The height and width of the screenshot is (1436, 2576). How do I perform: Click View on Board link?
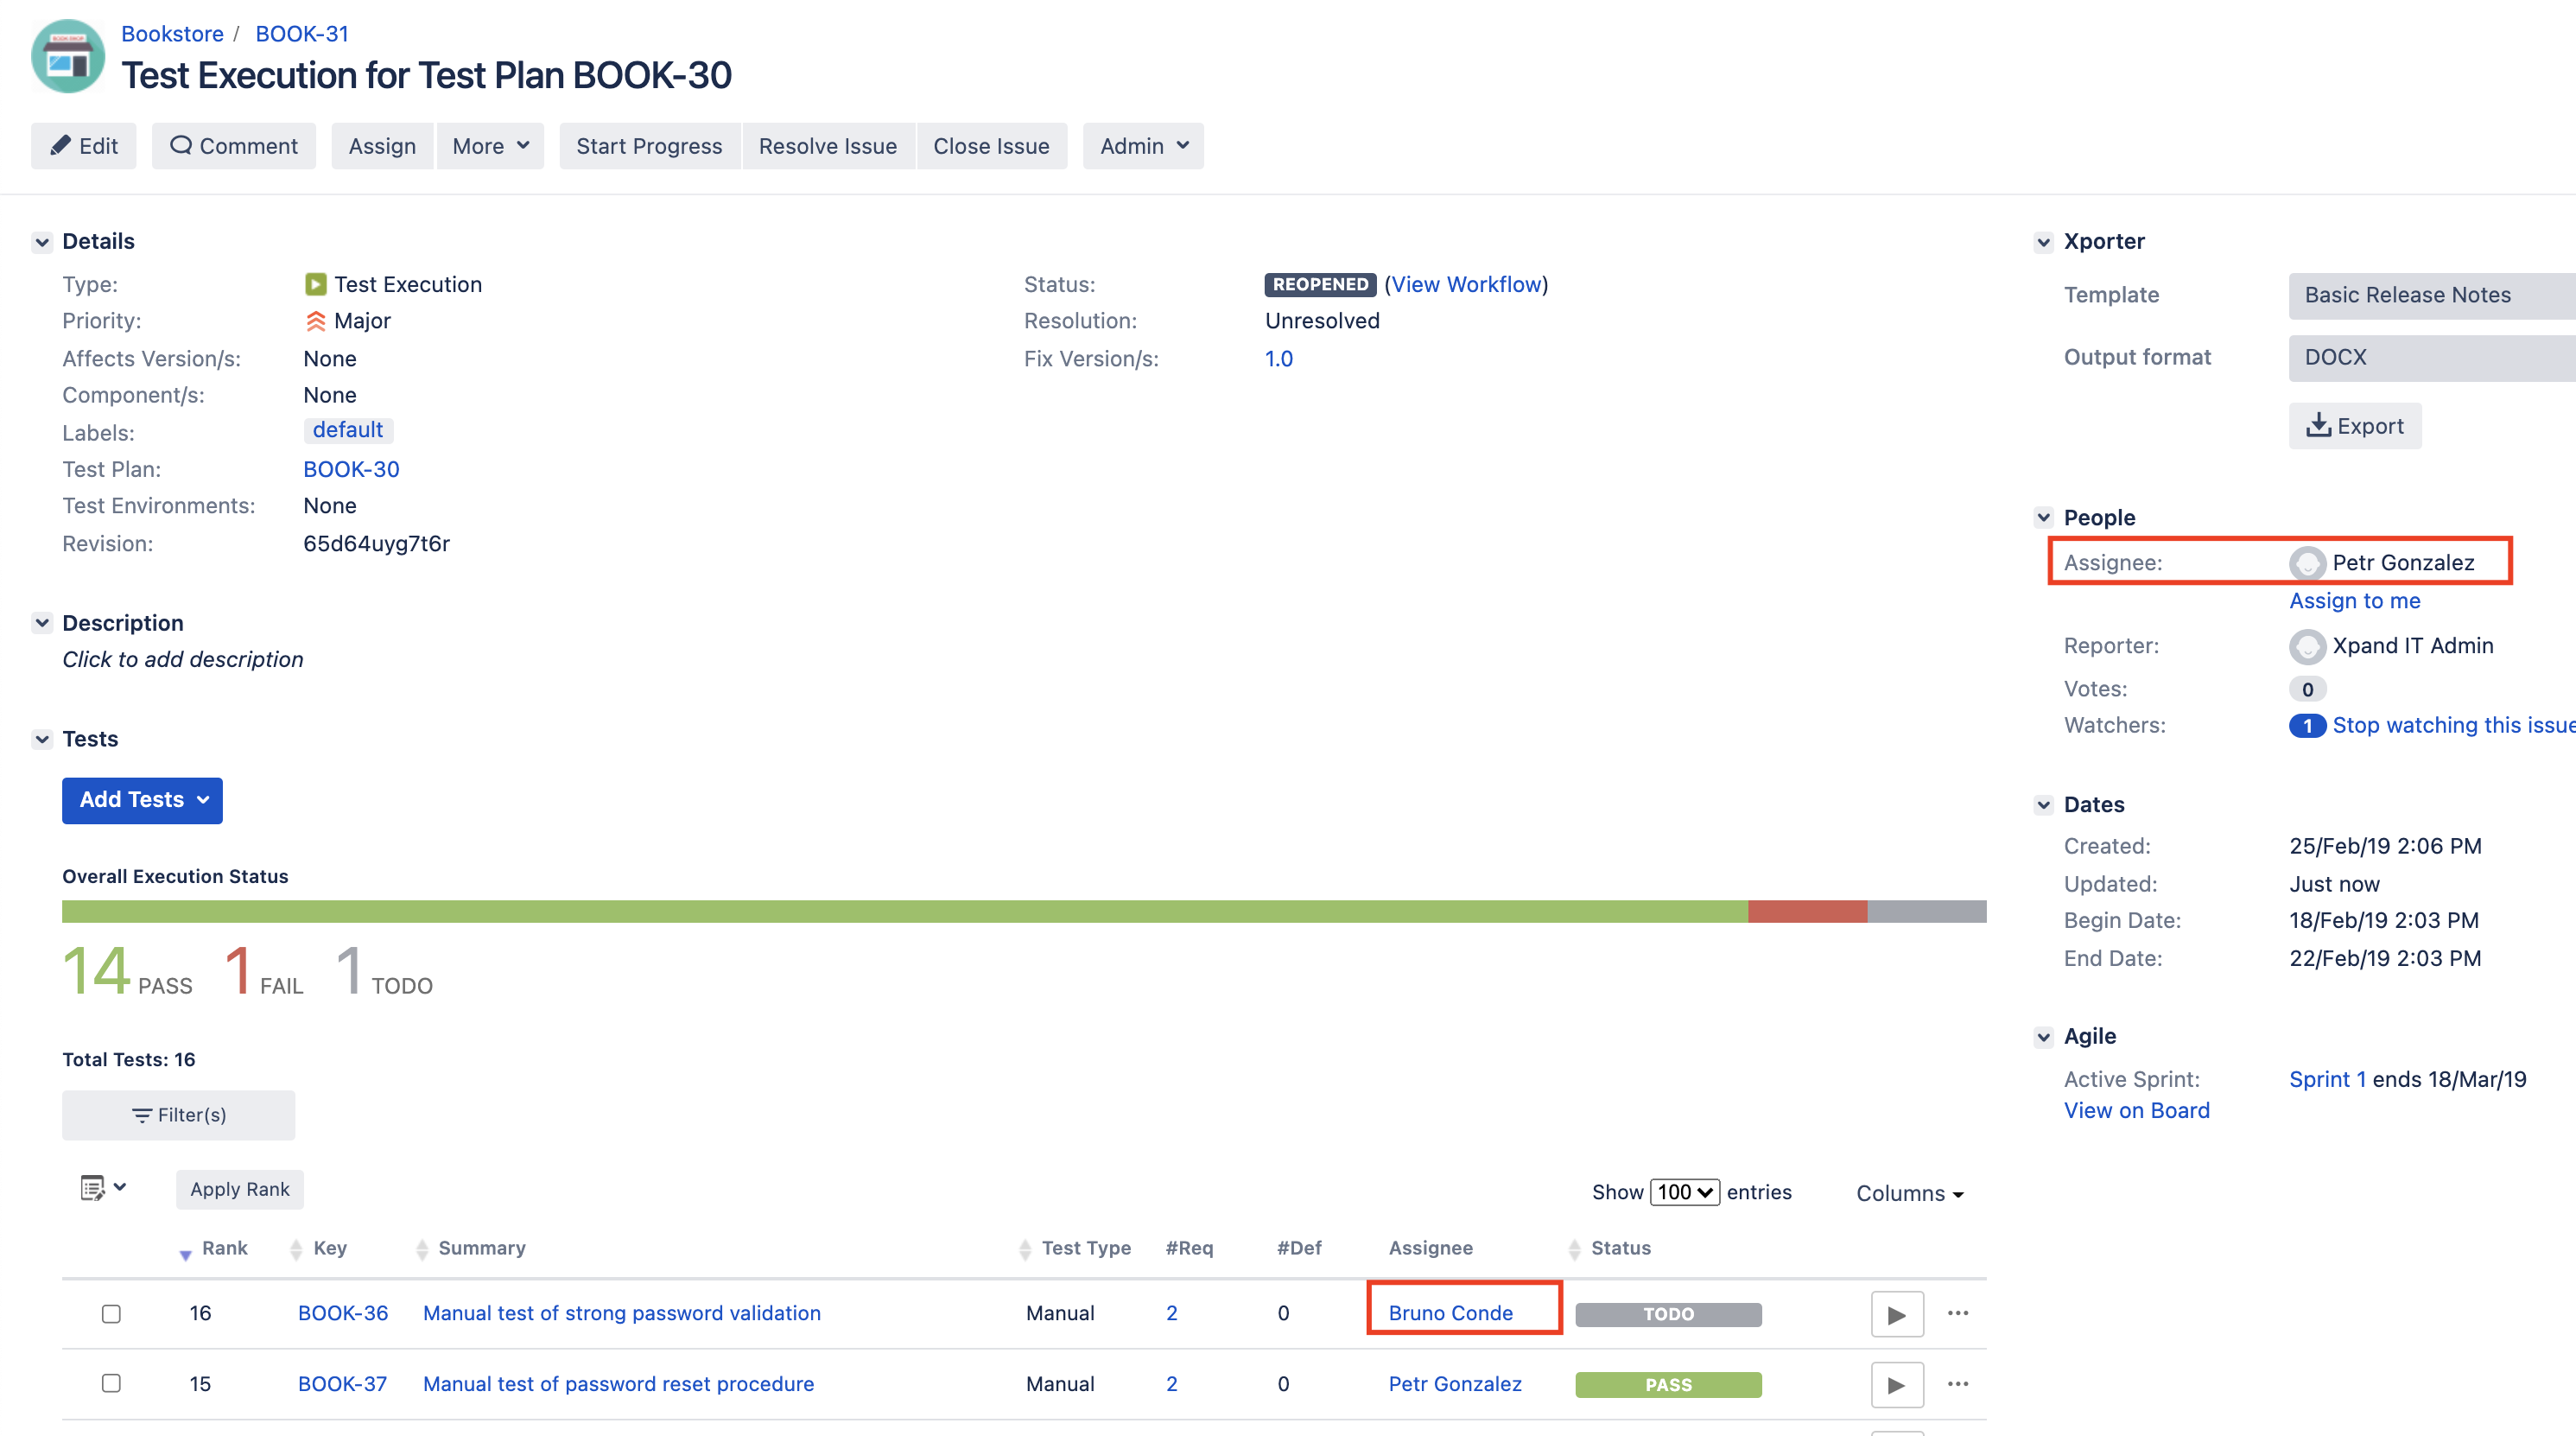pos(2137,1110)
